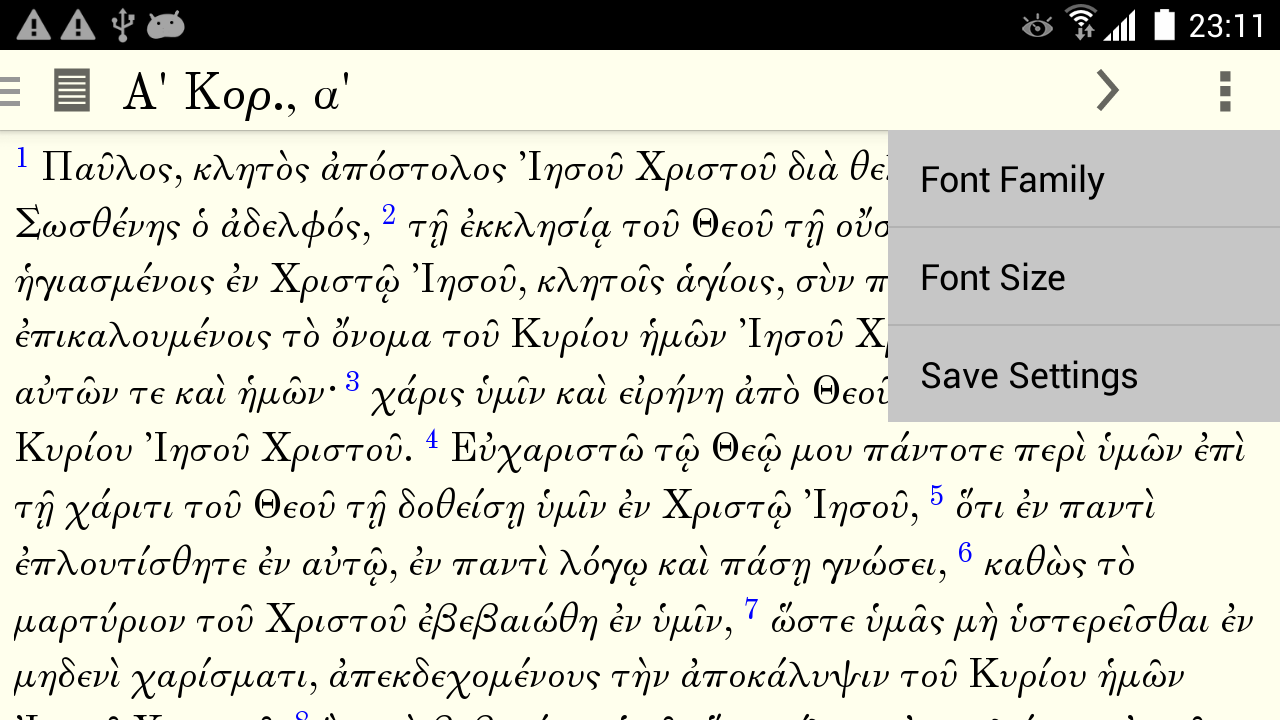
Task: Tap the Android debugging status icon
Action: (166, 25)
